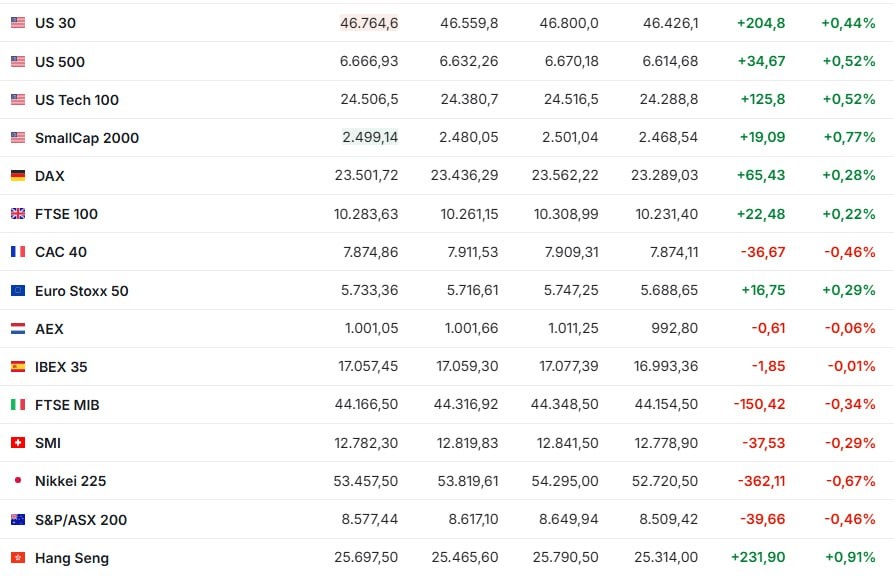Open the Nikkei 225 index link
The height and width of the screenshot is (576, 894).
point(70,481)
